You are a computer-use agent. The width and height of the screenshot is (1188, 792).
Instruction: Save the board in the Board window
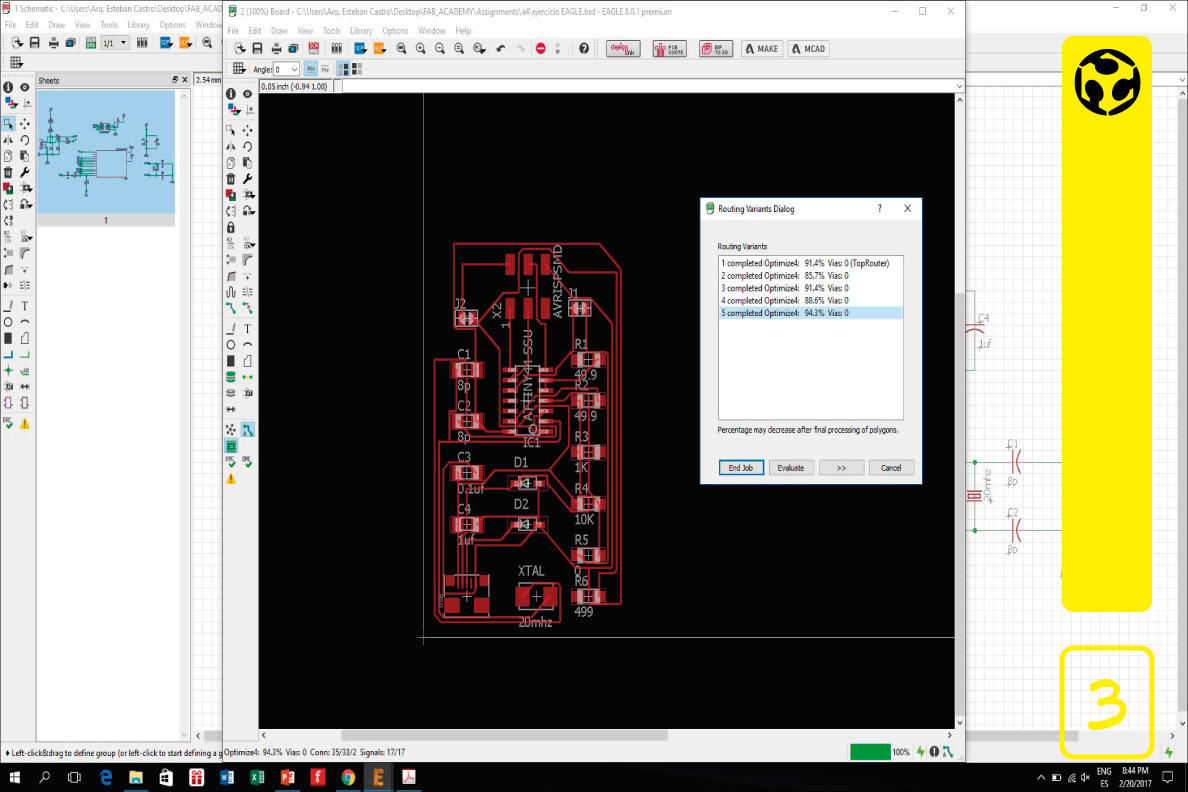click(x=258, y=49)
